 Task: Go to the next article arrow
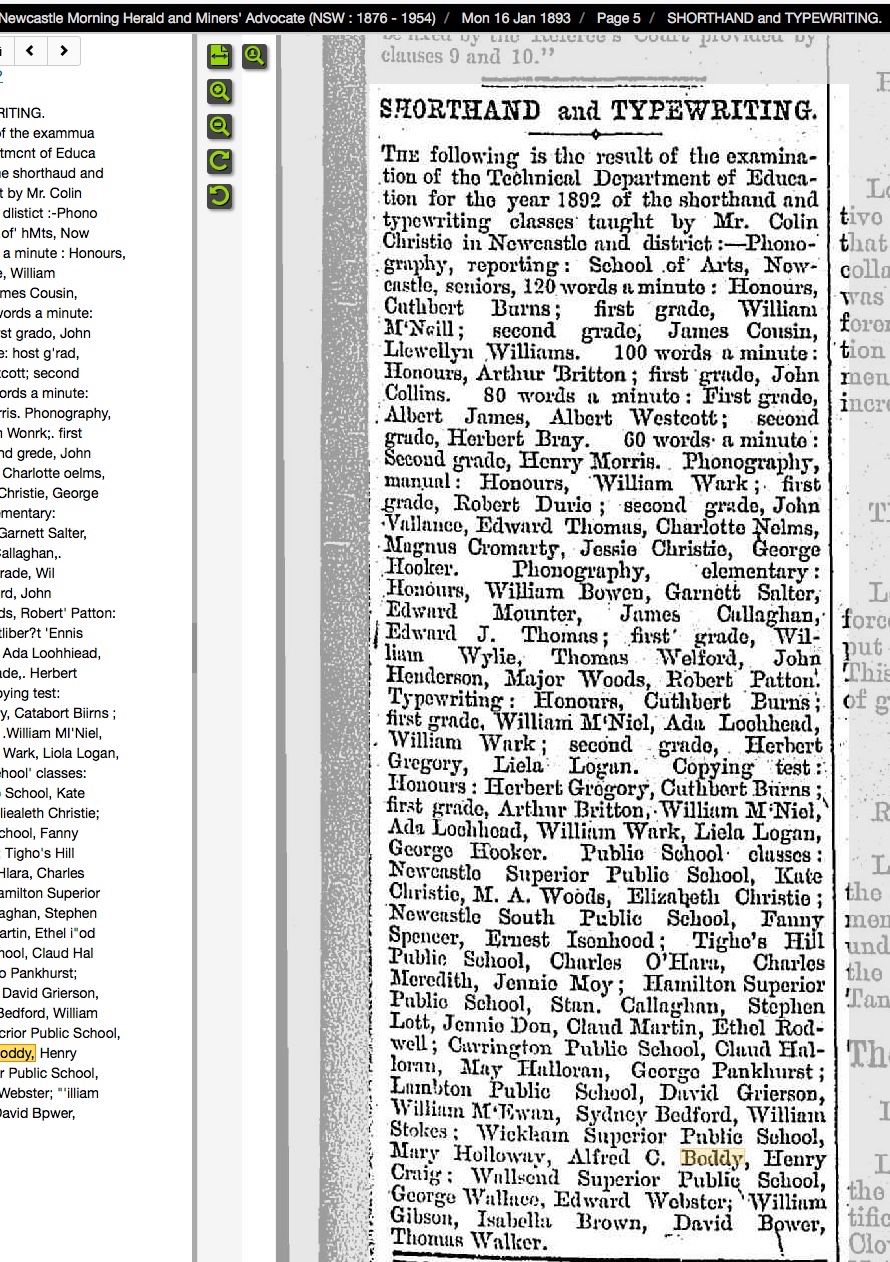[64, 51]
